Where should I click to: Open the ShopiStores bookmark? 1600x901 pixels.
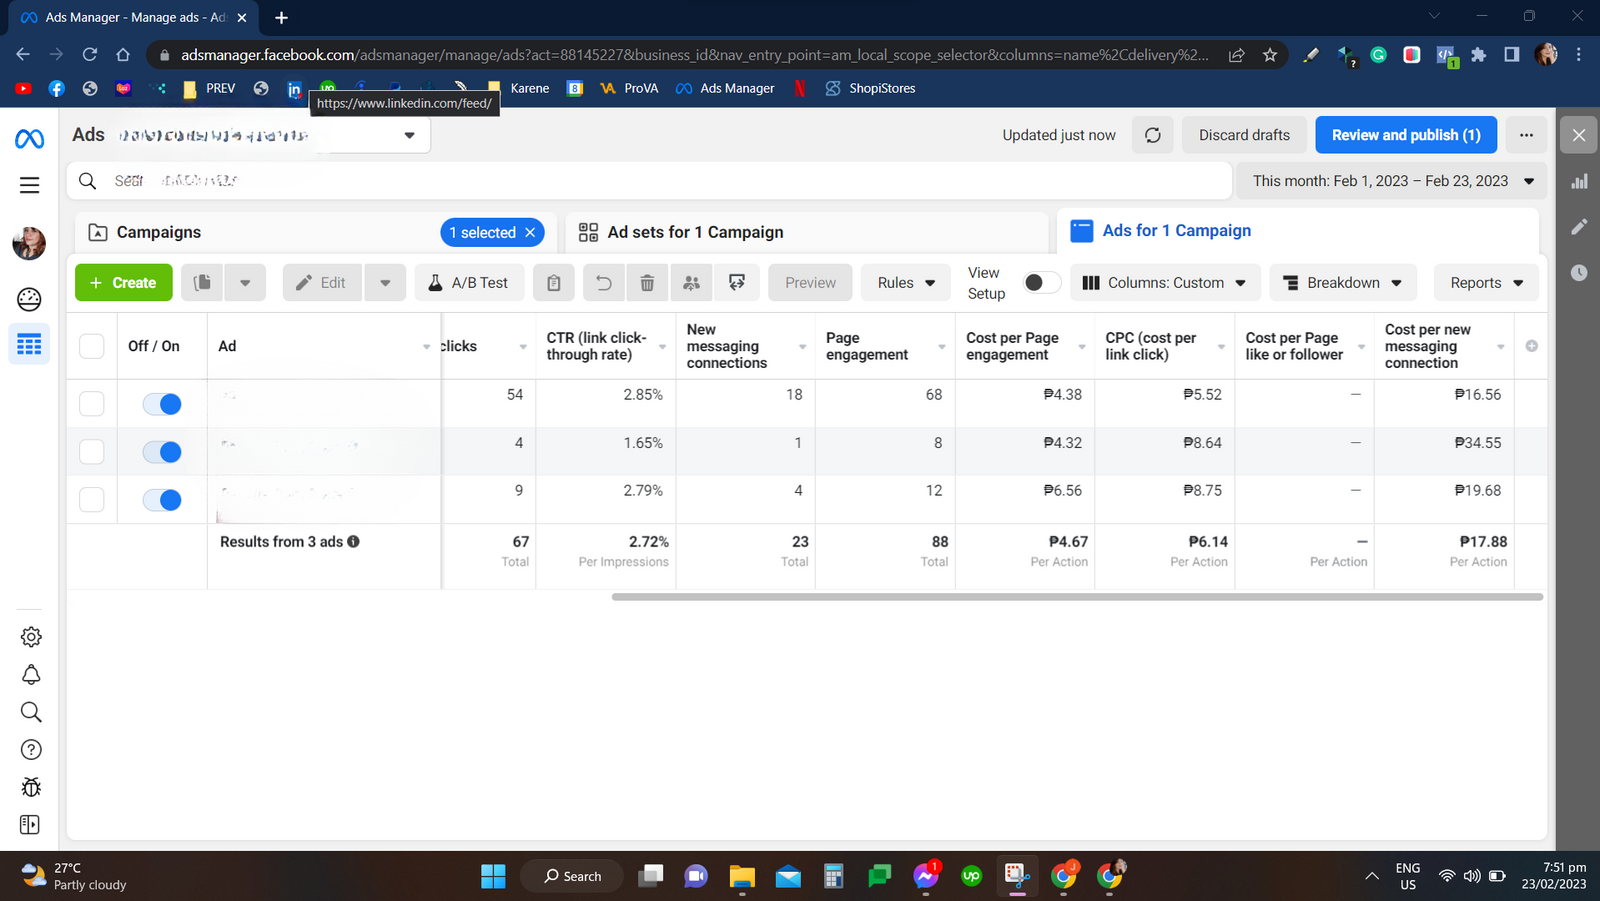click(870, 88)
